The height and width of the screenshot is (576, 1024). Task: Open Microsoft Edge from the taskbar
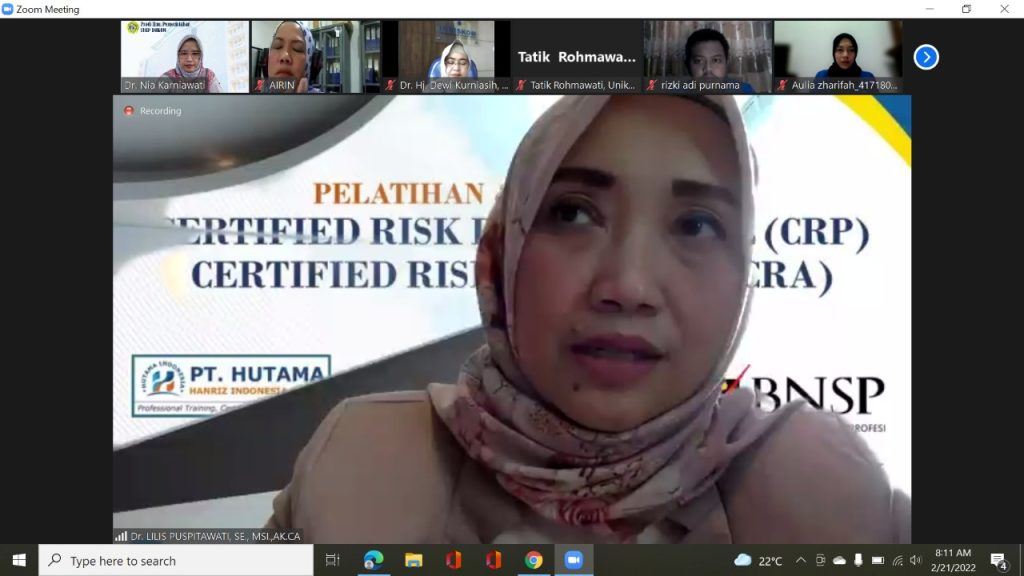(373, 560)
